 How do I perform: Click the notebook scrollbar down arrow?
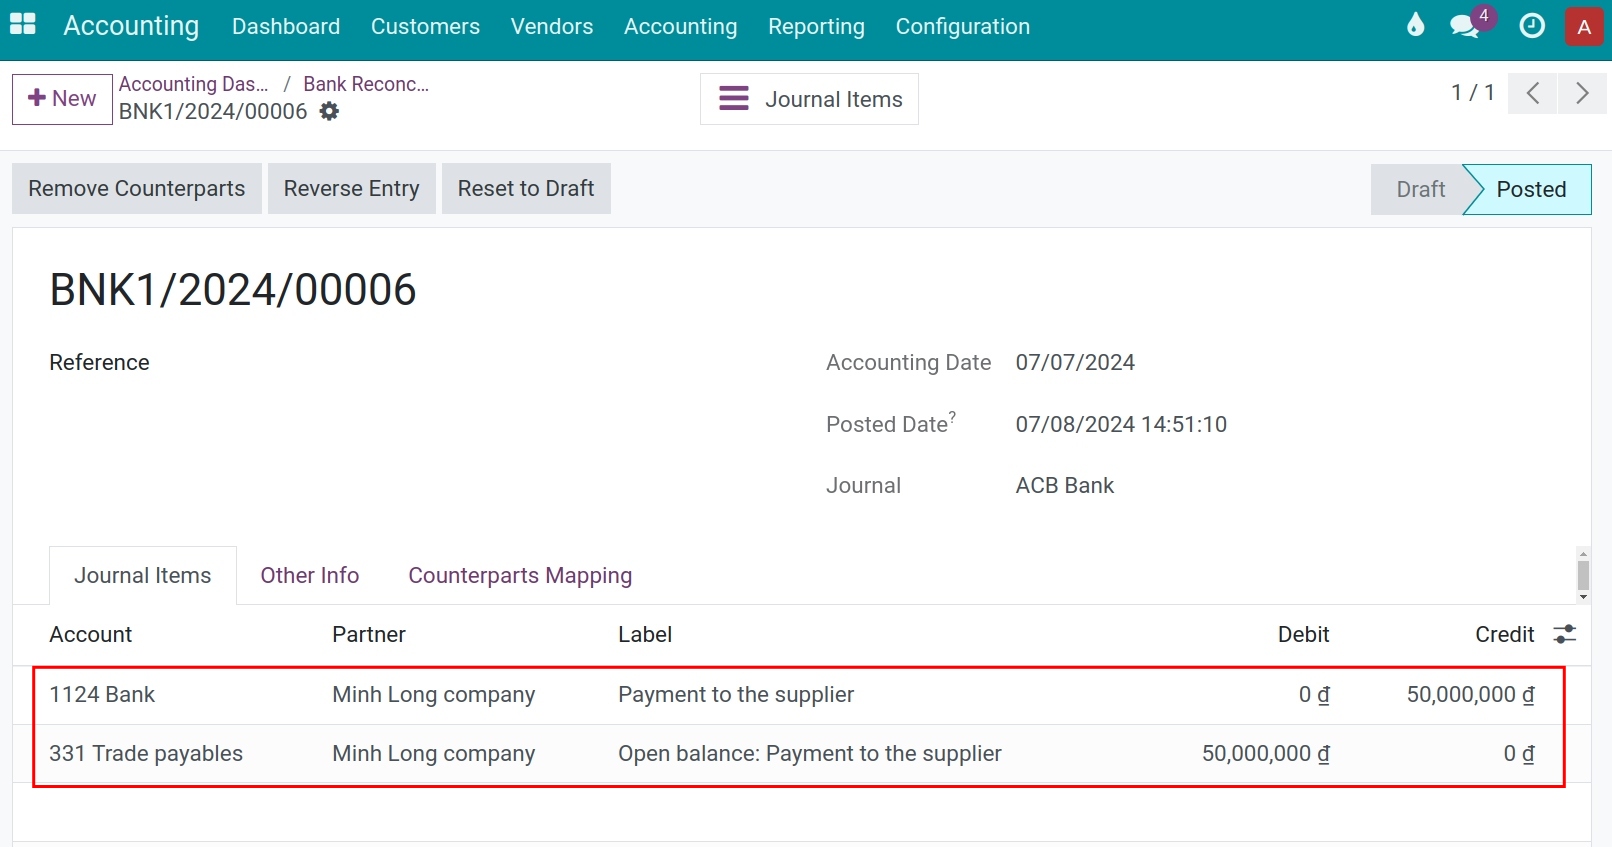click(x=1583, y=597)
